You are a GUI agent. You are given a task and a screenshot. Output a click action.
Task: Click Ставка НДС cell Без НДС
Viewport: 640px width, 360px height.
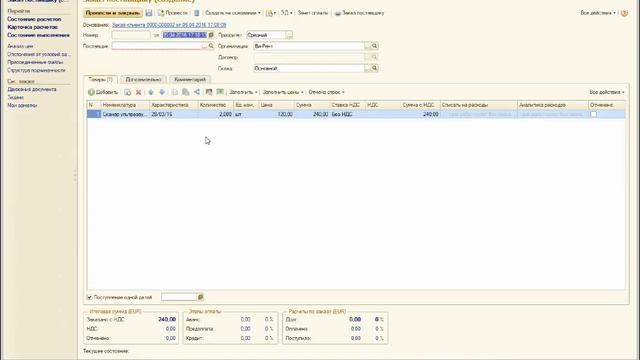347,115
